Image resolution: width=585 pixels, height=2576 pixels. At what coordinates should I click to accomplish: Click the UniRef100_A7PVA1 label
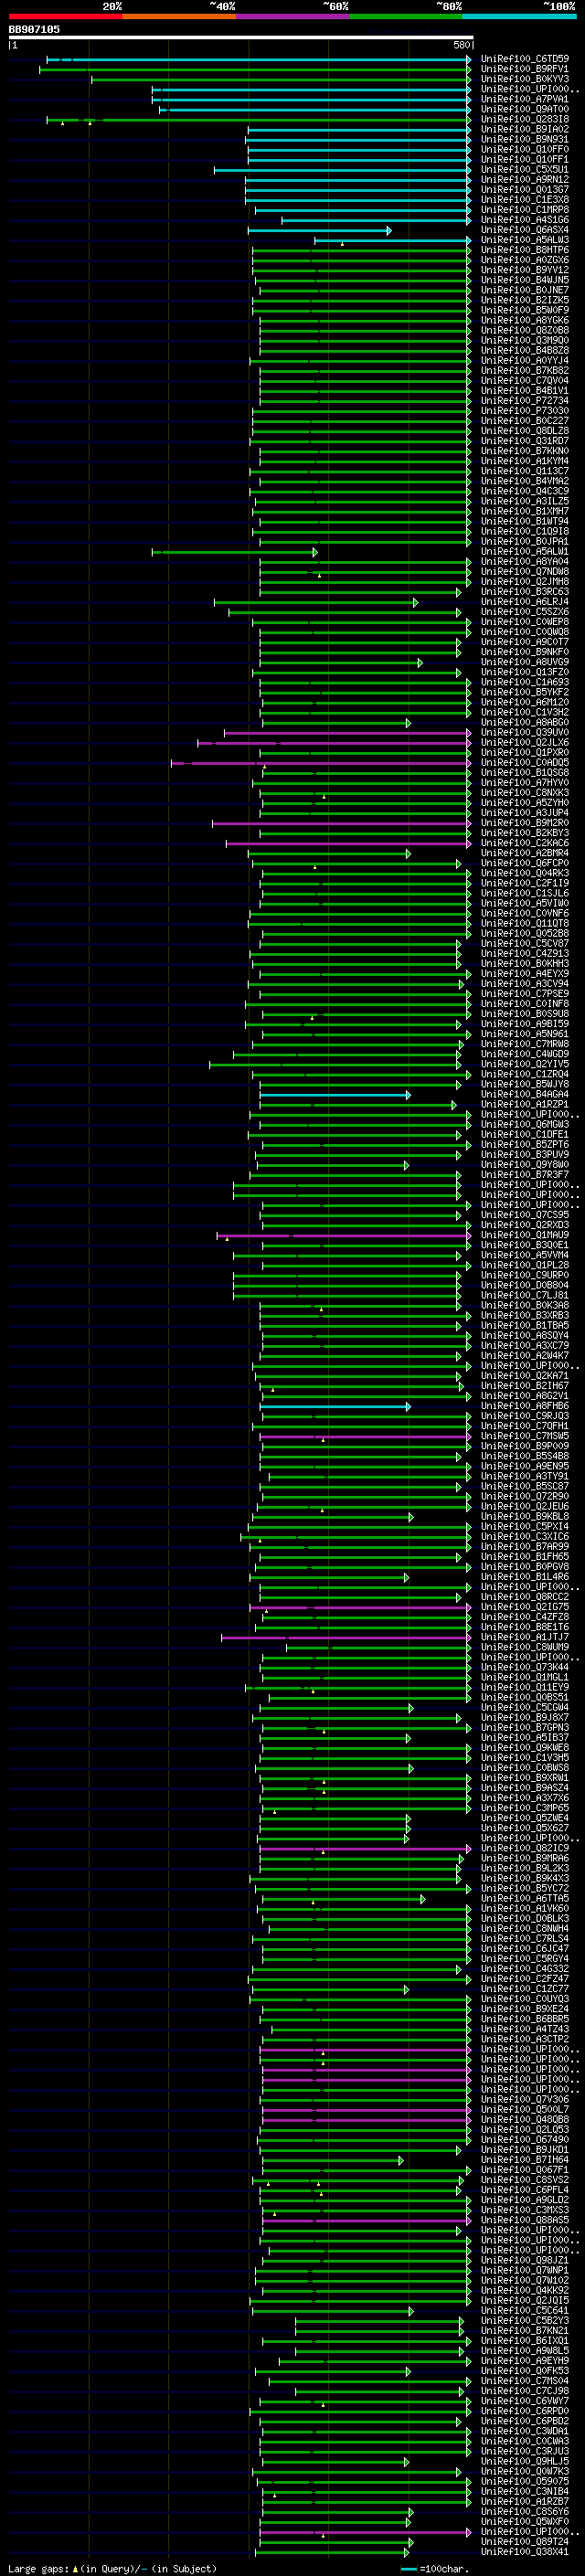pos(525,100)
